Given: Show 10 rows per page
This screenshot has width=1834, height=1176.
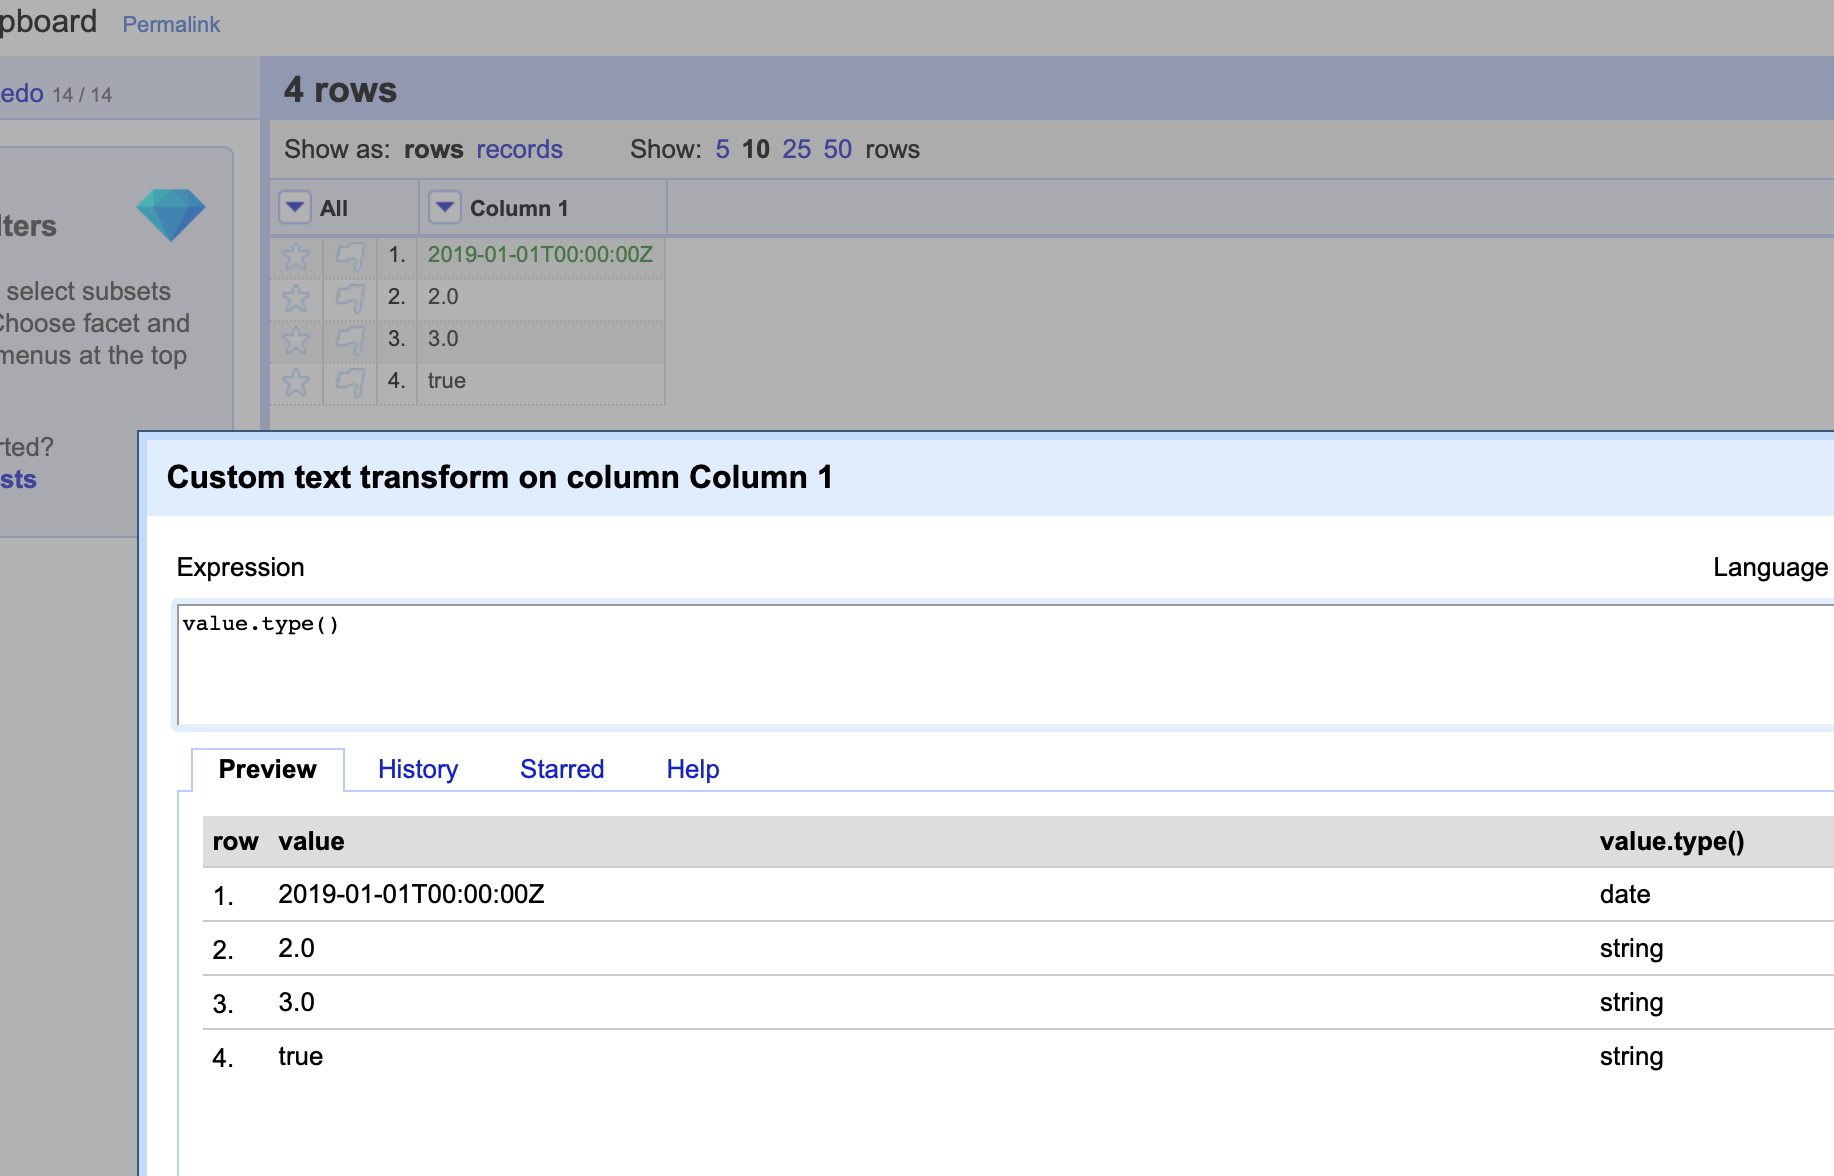Looking at the screenshot, I should pos(756,149).
